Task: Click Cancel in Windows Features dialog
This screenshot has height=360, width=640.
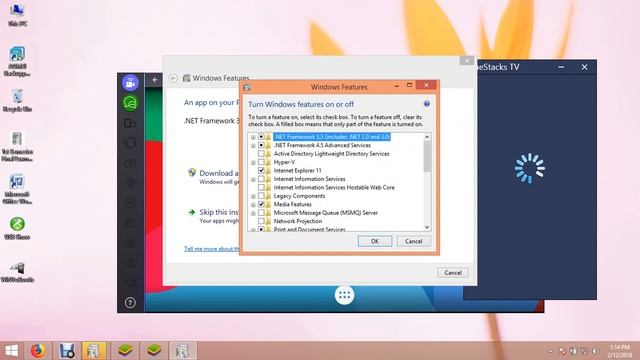Action: pyautogui.click(x=413, y=241)
